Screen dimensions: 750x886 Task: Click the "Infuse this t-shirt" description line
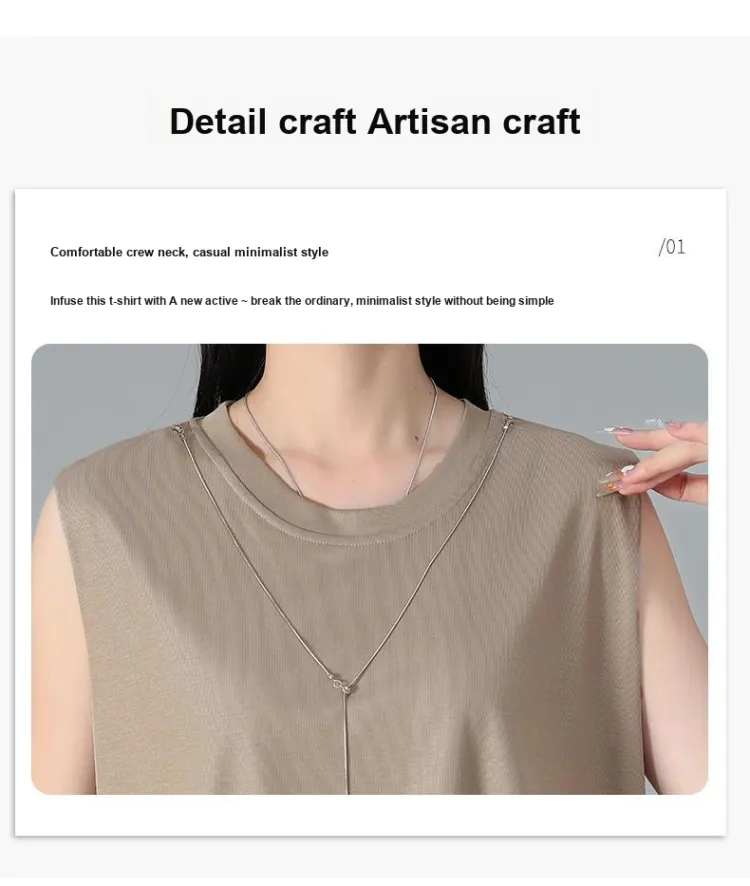pyautogui.click(x=302, y=301)
